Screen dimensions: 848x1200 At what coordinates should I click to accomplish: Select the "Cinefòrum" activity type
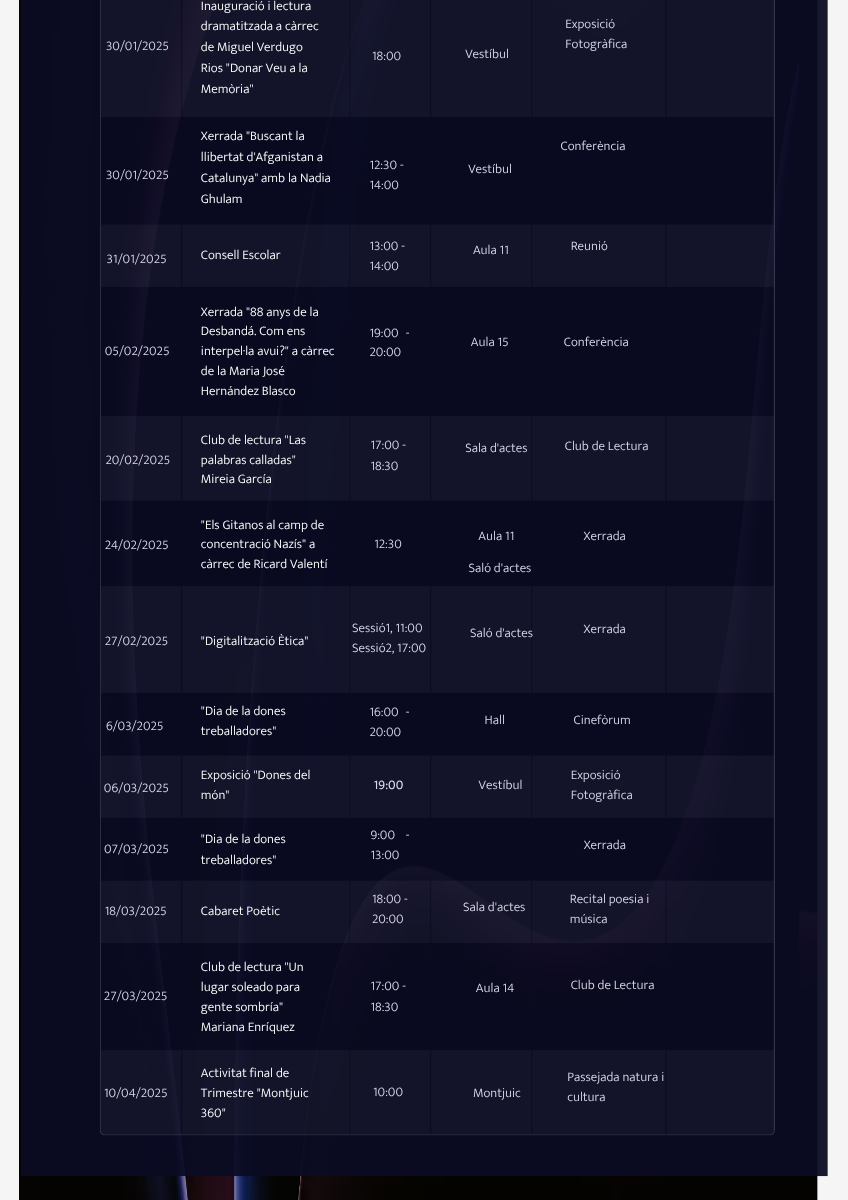click(x=601, y=720)
